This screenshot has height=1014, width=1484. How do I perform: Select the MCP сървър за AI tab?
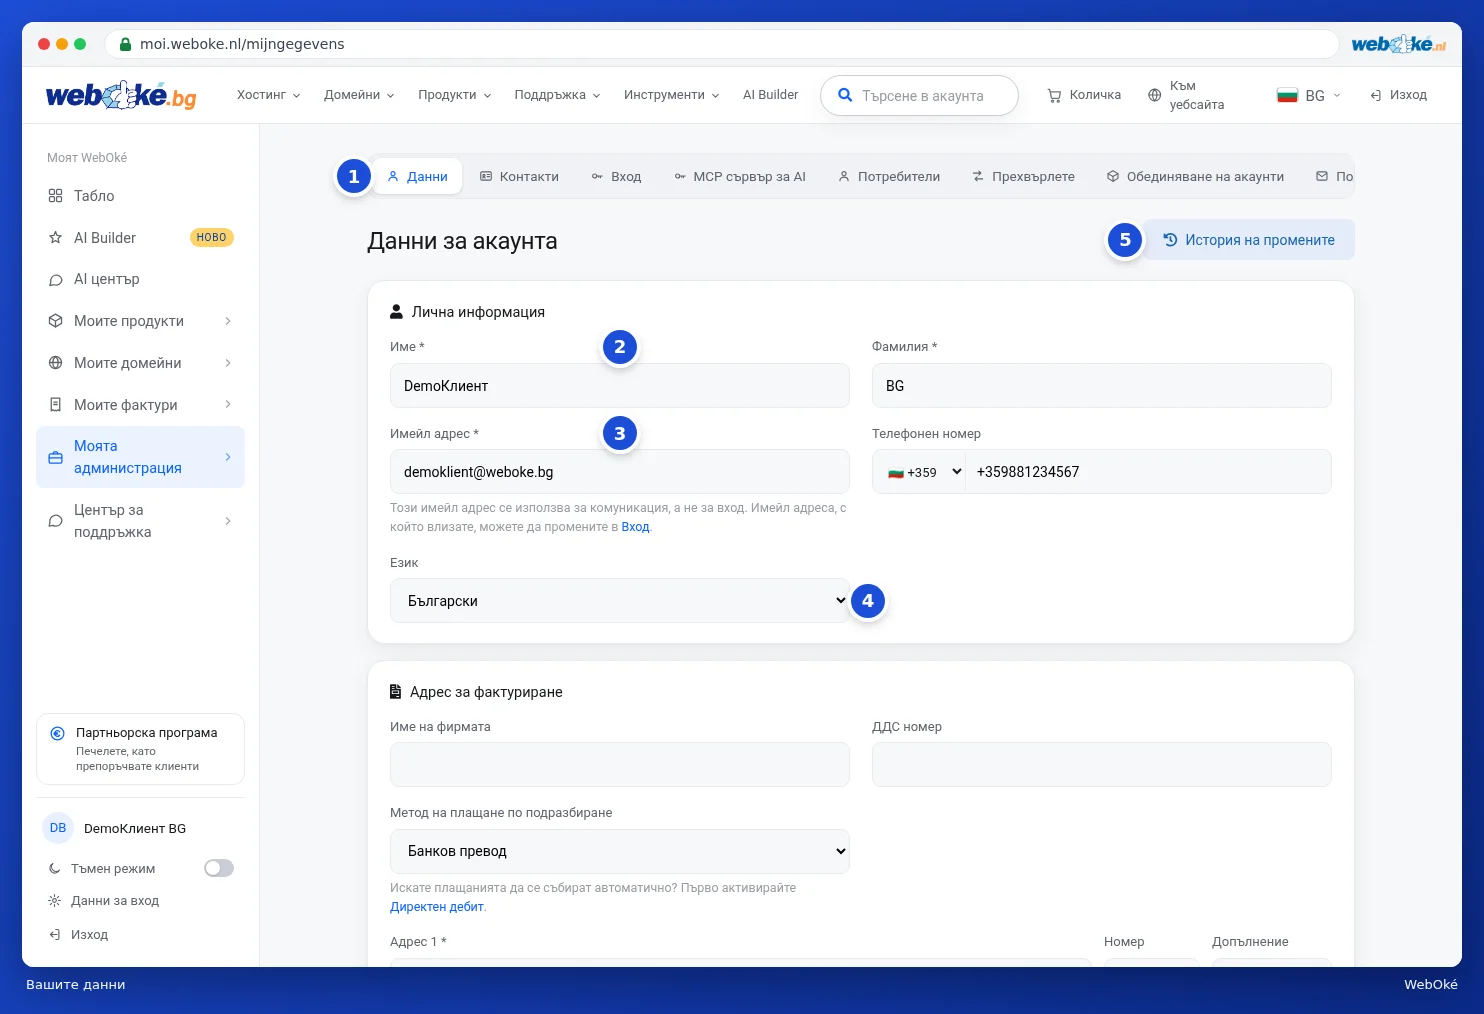click(x=739, y=177)
